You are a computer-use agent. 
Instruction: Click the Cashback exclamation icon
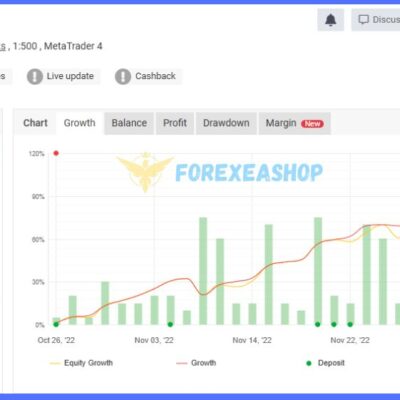click(x=123, y=76)
